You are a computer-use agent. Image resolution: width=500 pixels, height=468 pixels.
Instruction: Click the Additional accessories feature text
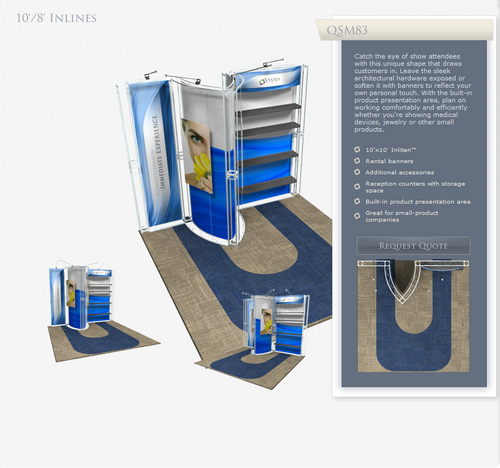coord(399,173)
